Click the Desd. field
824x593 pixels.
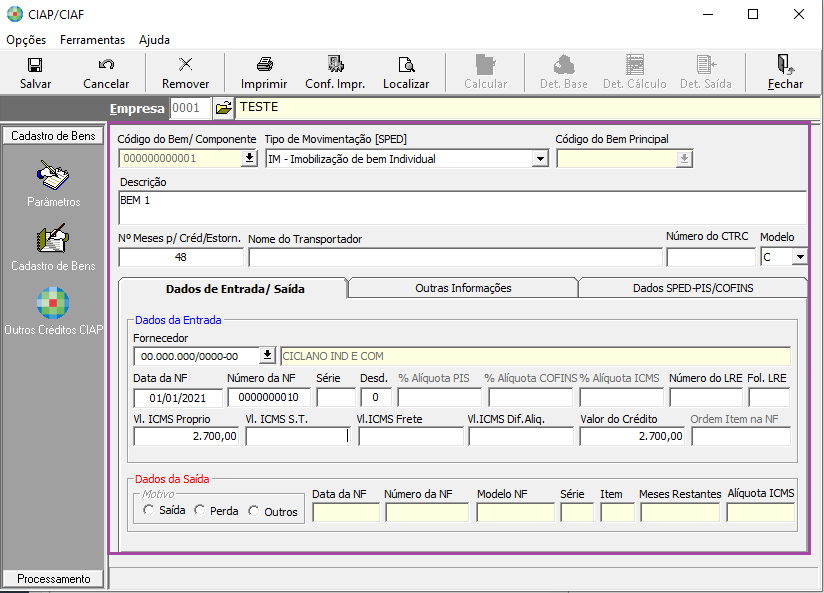(x=376, y=397)
